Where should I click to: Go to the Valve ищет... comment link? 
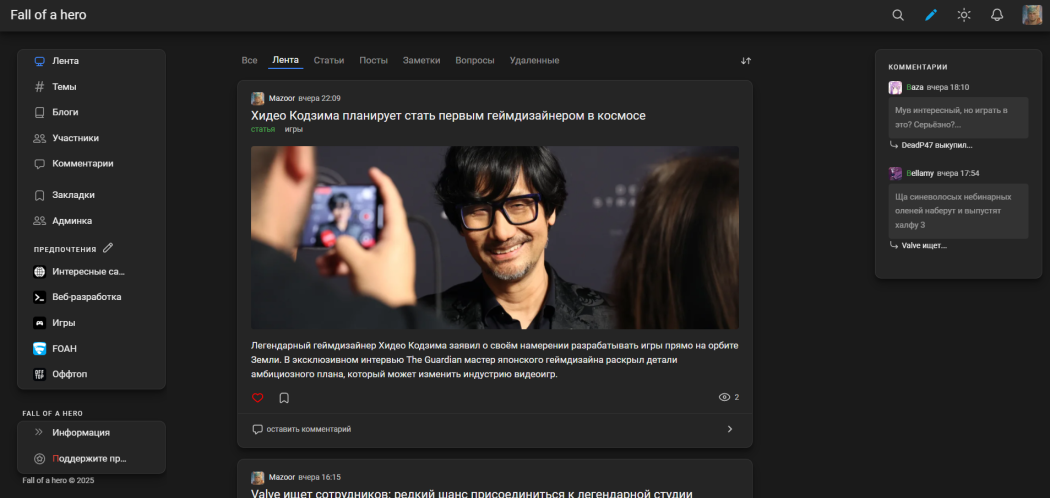pos(924,246)
